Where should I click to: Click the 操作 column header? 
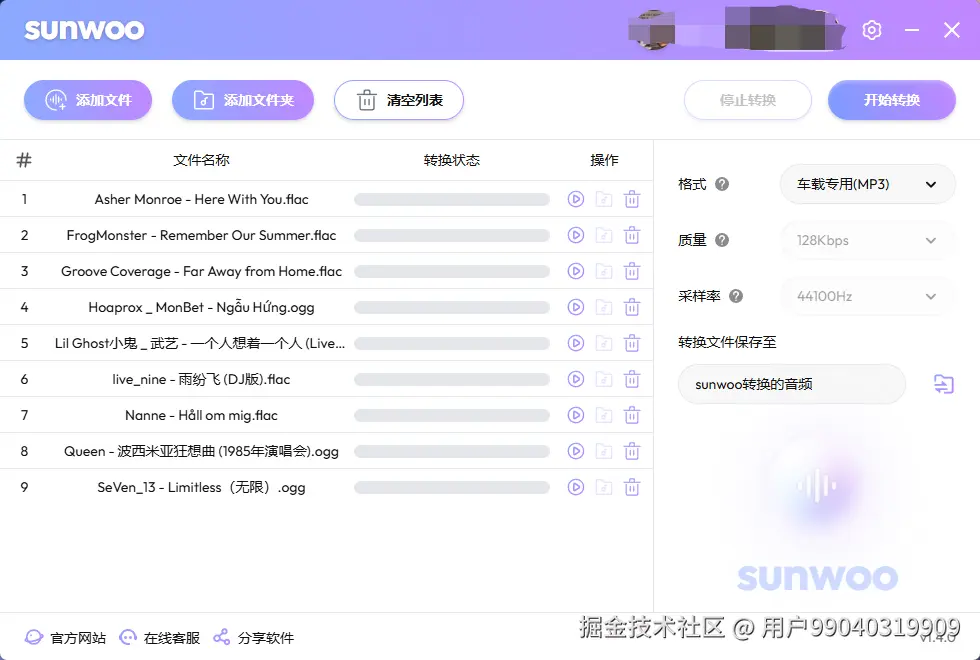coord(604,161)
